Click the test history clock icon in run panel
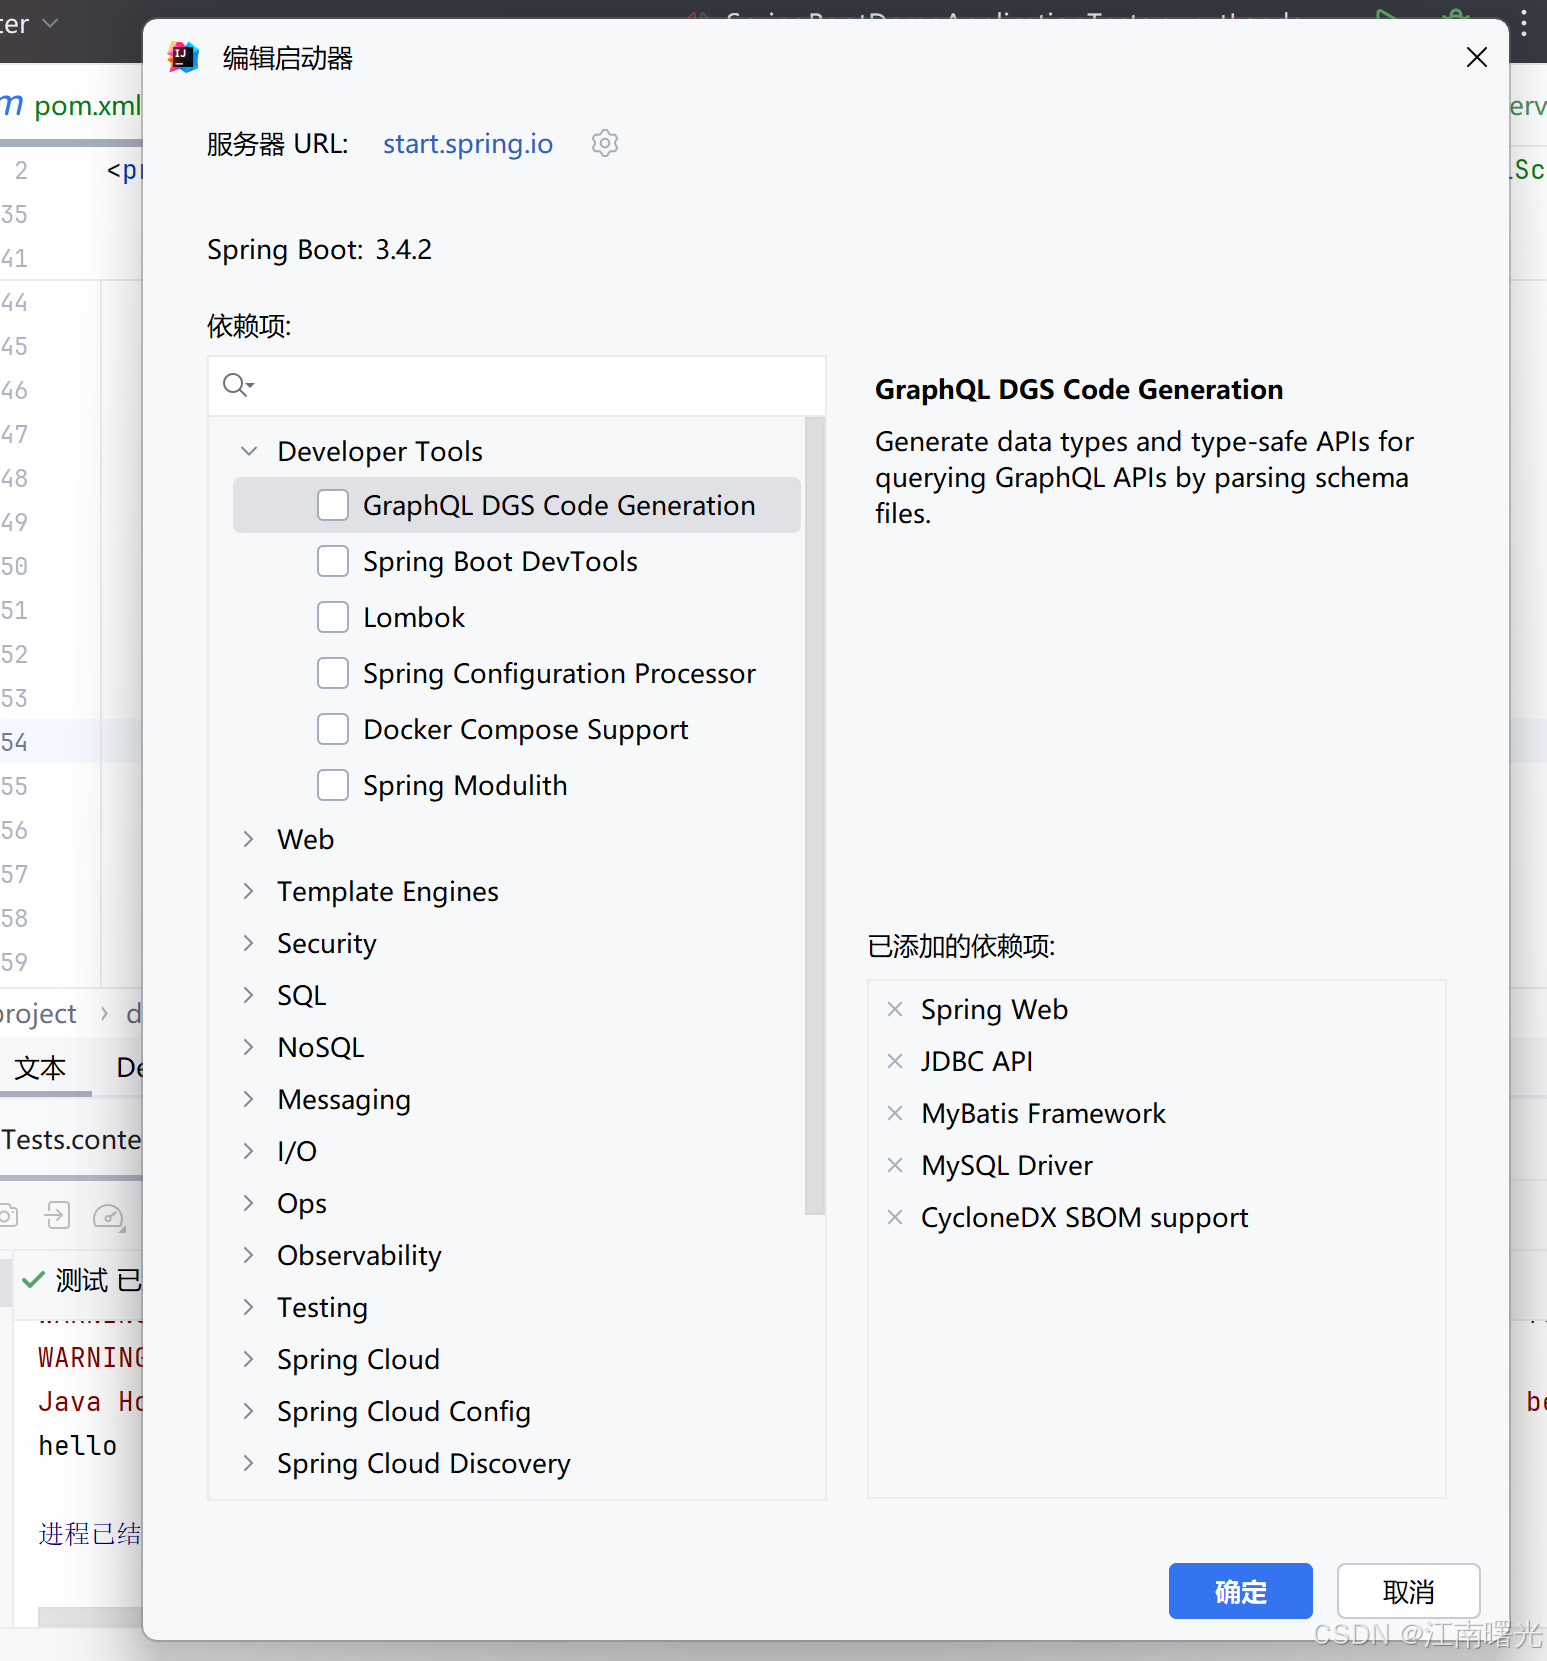 click(x=108, y=1216)
